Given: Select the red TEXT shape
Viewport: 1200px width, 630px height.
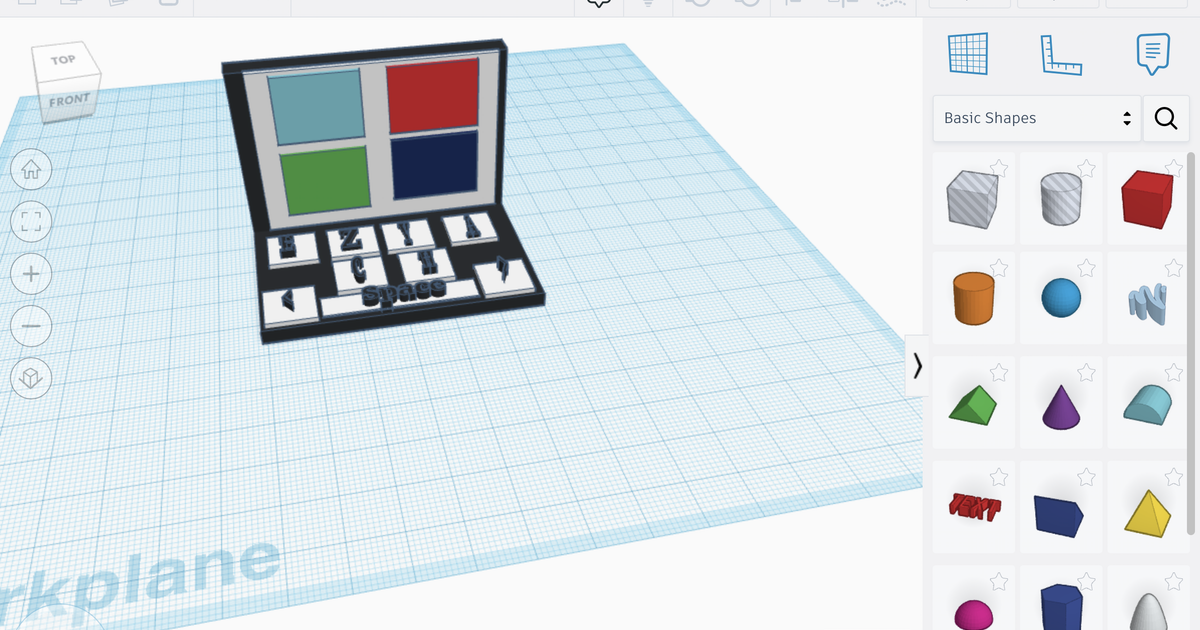Looking at the screenshot, I should tap(973, 506).
